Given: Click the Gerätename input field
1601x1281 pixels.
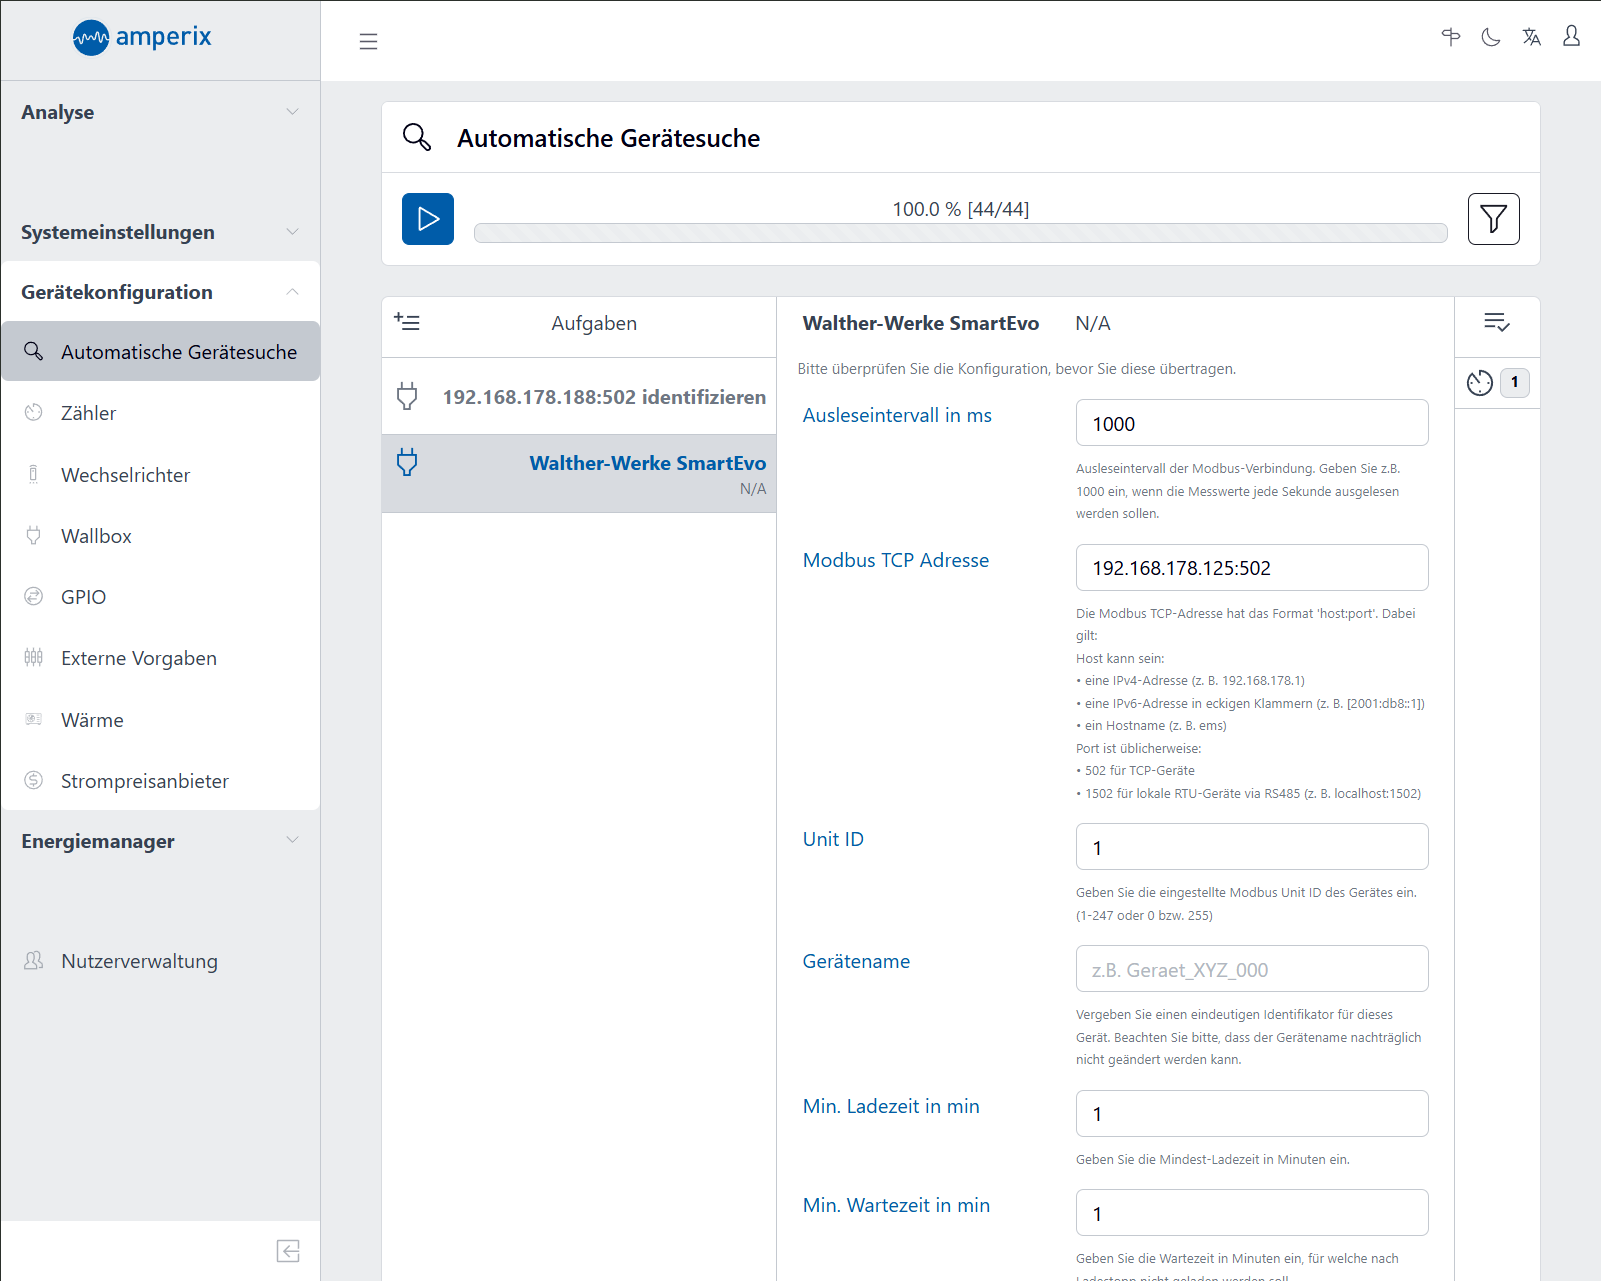Looking at the screenshot, I should click(1251, 969).
